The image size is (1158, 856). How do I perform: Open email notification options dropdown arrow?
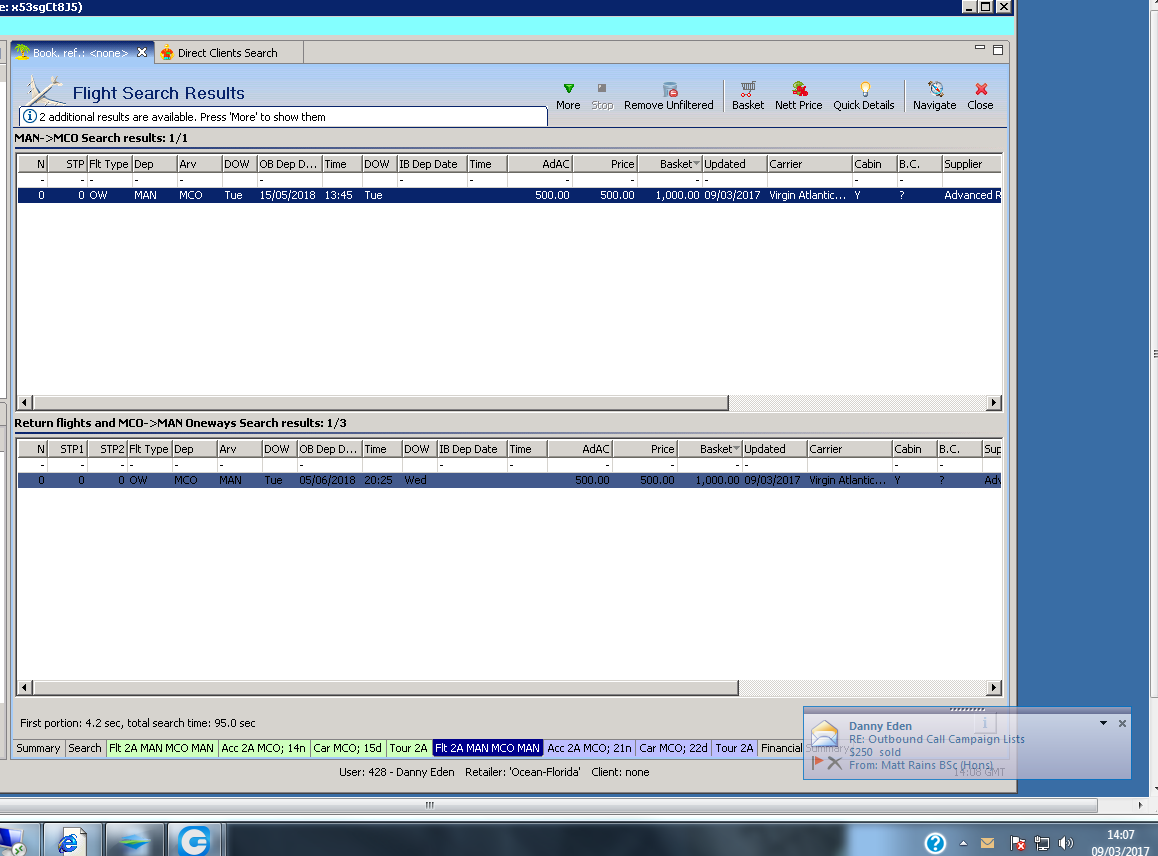1103,723
